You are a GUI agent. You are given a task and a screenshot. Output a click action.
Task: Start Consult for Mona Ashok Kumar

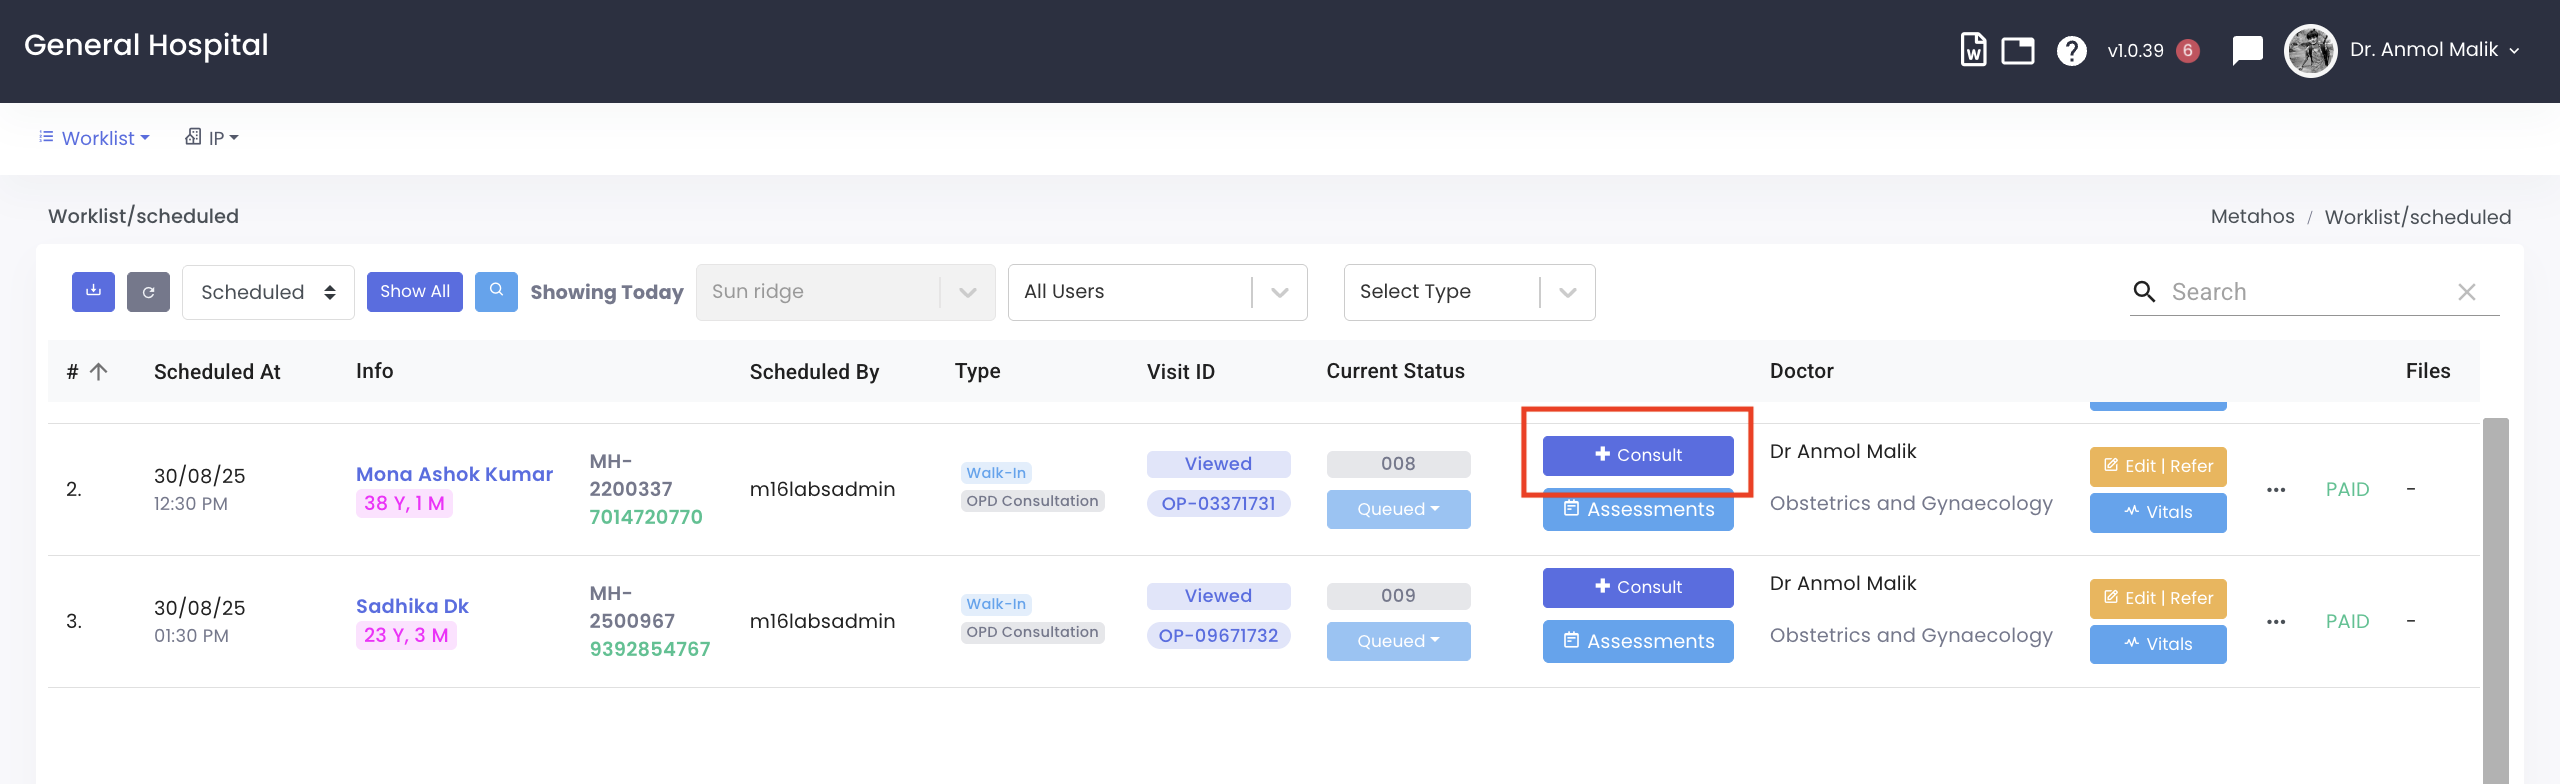pyautogui.click(x=1637, y=455)
